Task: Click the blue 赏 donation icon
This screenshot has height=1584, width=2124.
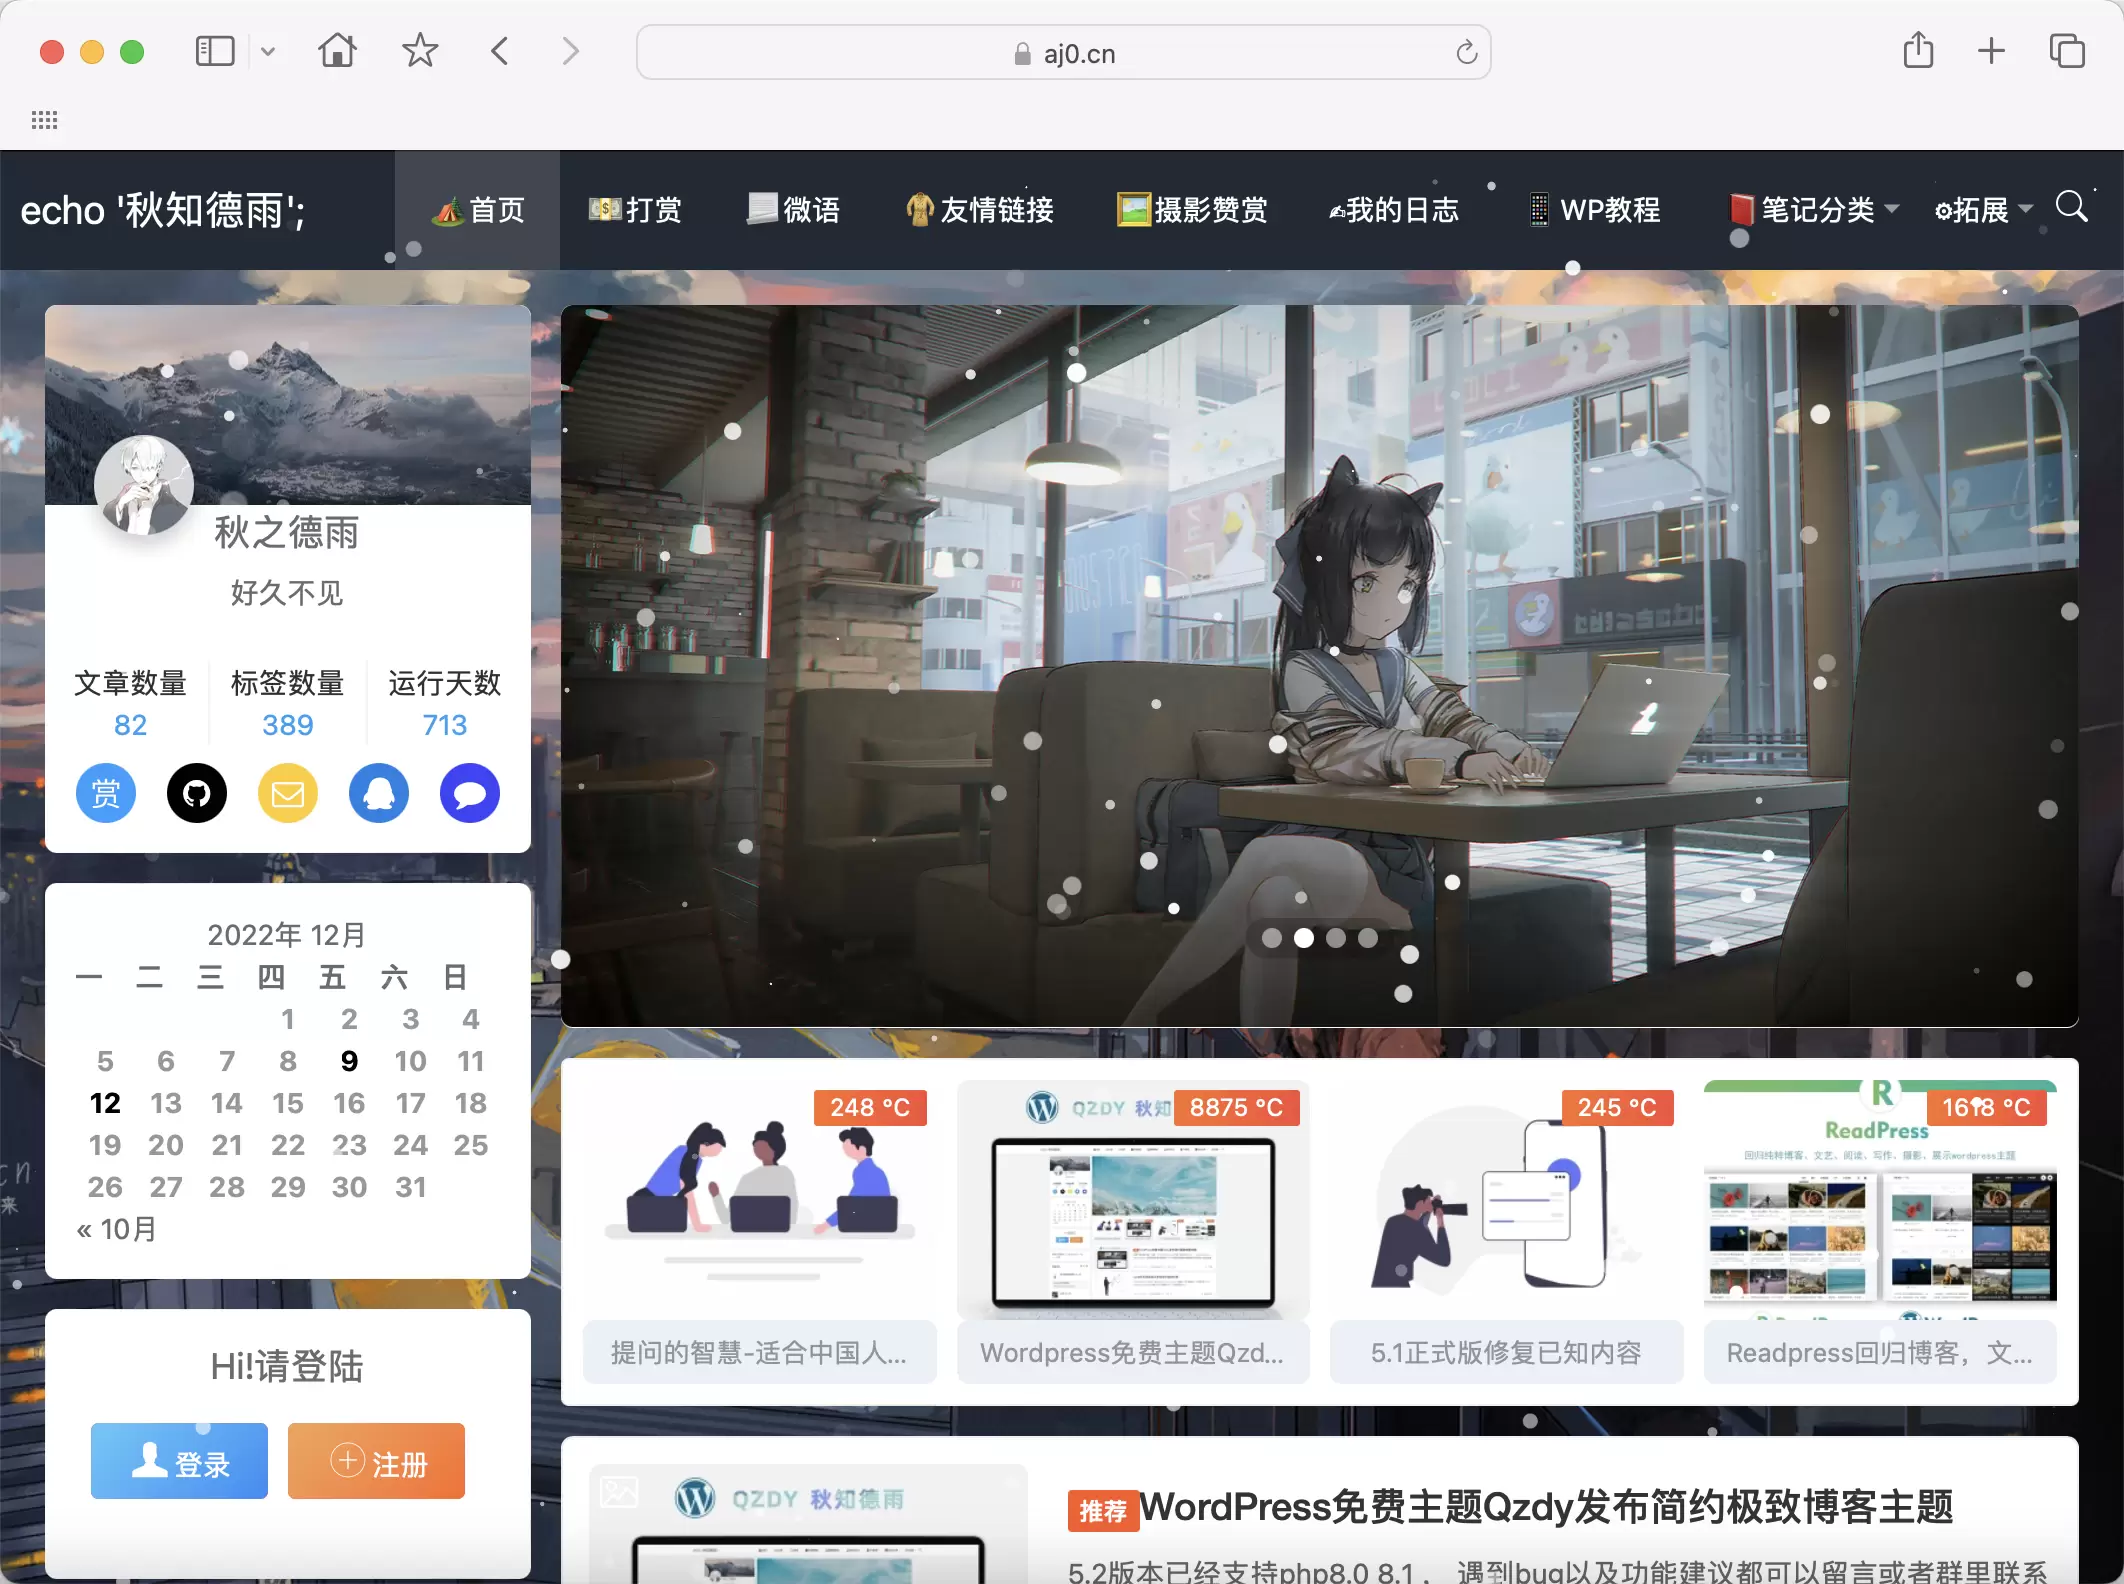Action: 105,793
